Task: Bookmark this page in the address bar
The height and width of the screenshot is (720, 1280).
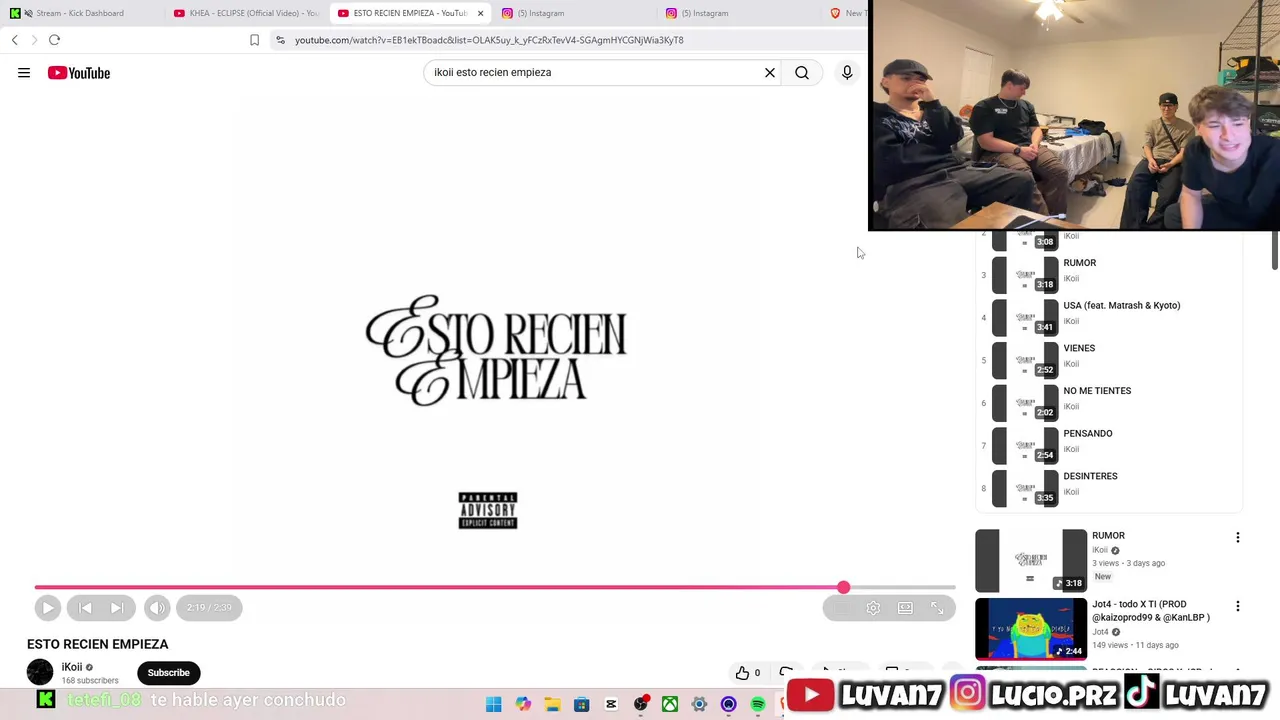Action: point(254,40)
